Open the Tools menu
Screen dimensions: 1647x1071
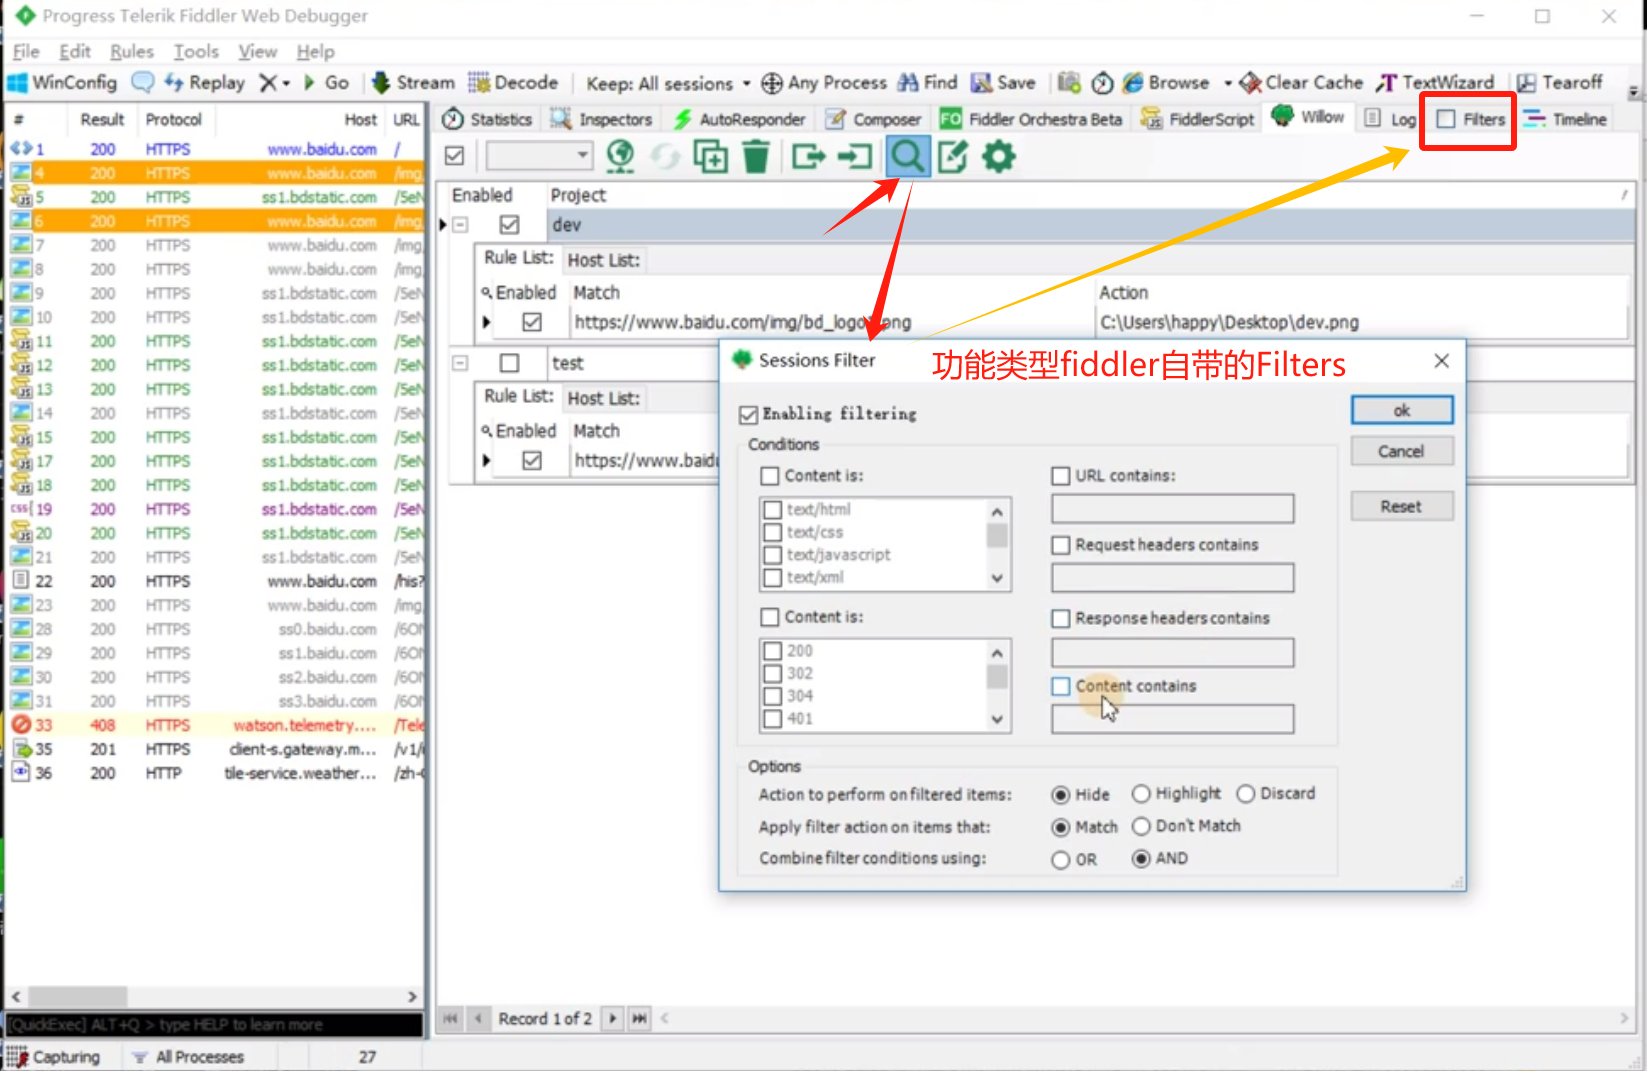tap(196, 52)
